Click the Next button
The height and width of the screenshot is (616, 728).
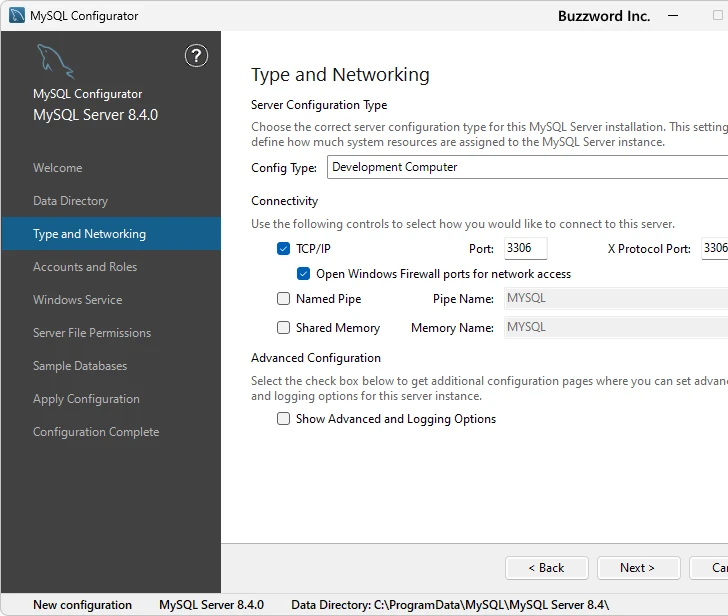tap(639, 568)
